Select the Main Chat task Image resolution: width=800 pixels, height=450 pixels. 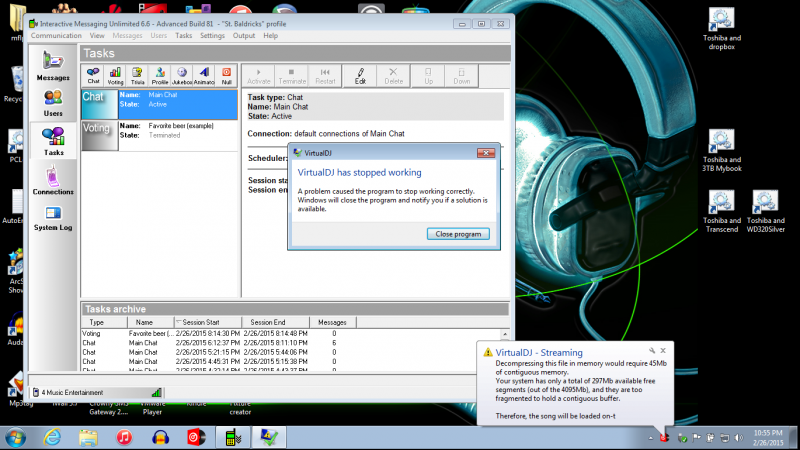click(160, 105)
